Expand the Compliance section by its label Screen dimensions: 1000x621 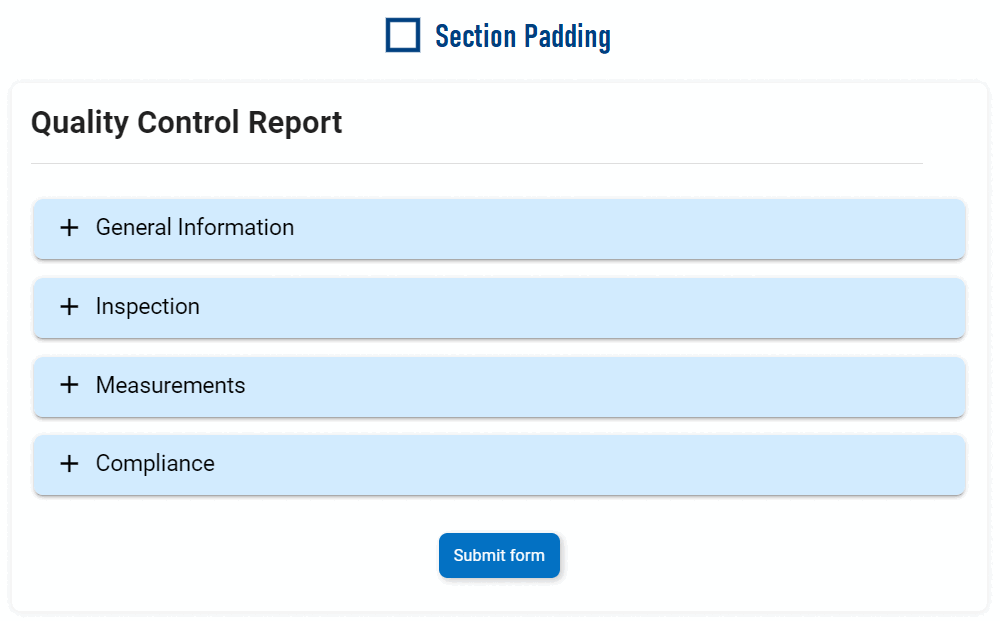(155, 464)
